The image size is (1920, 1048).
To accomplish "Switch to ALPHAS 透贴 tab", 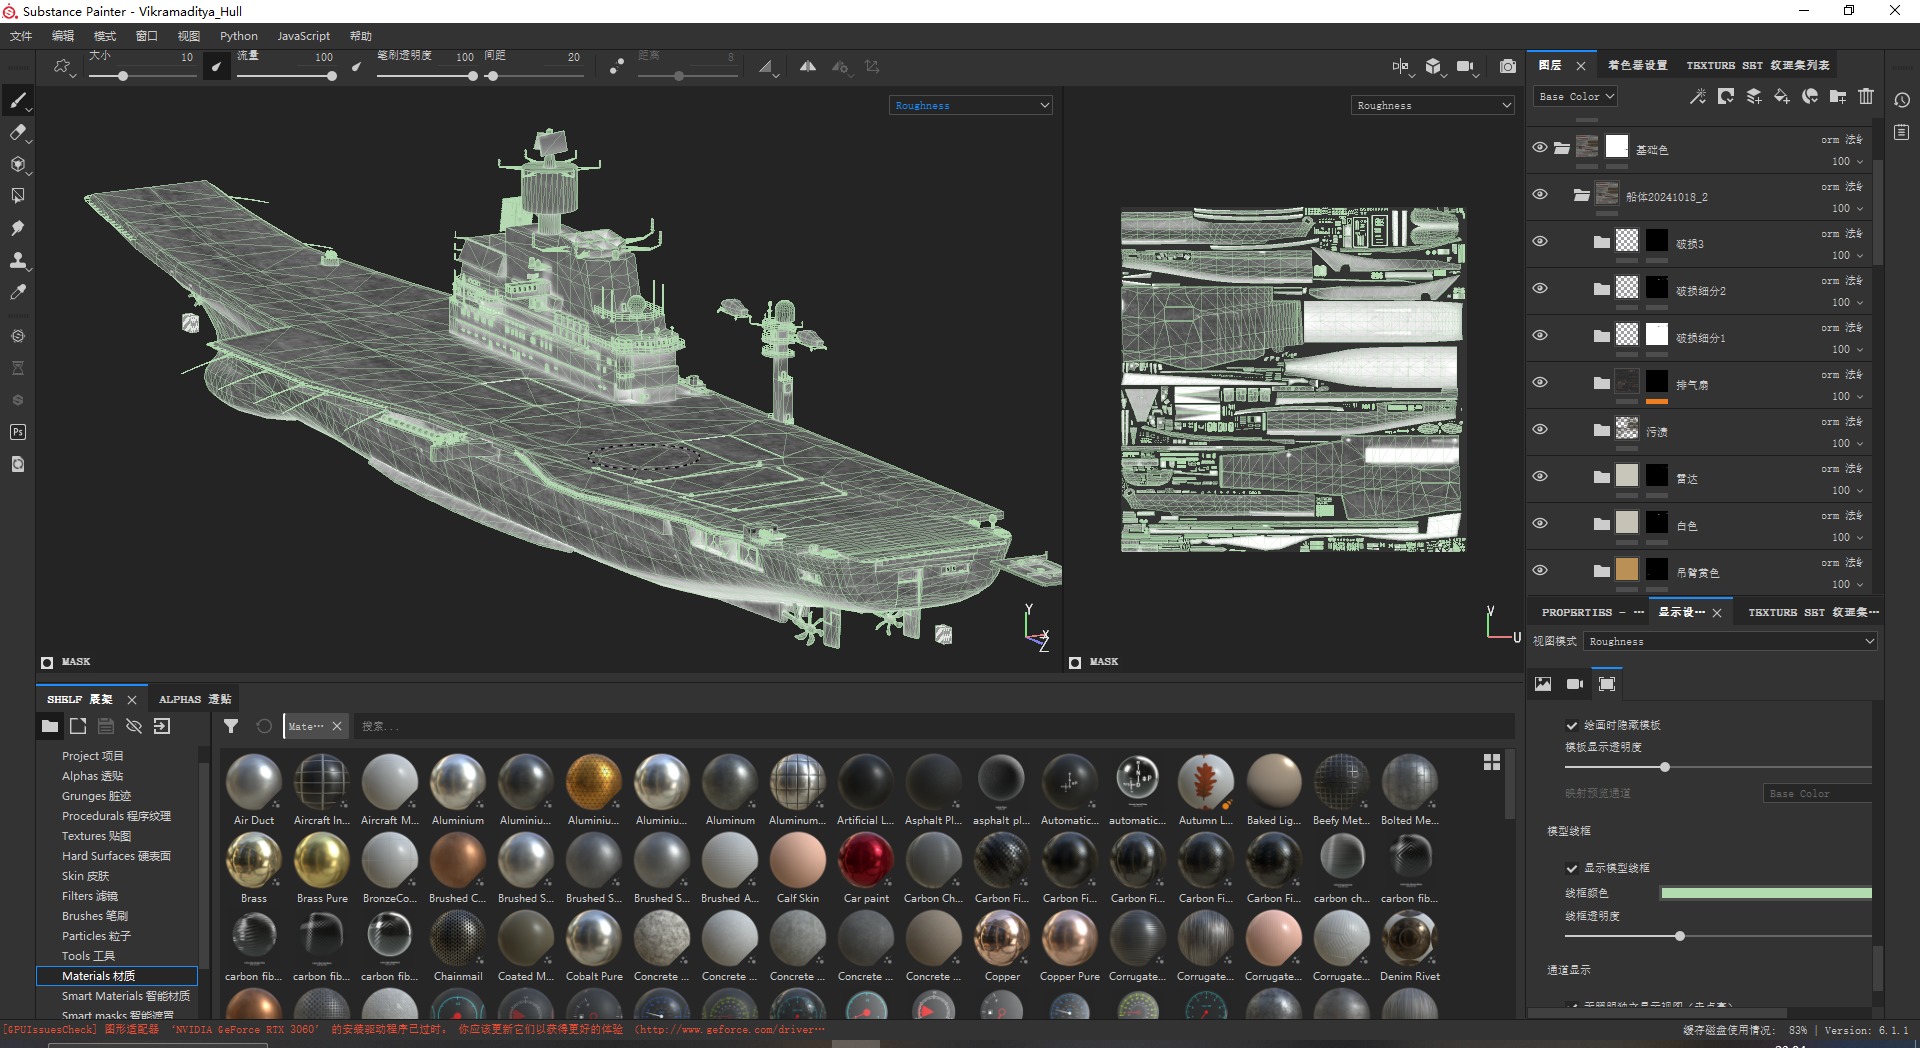I will tap(195, 699).
